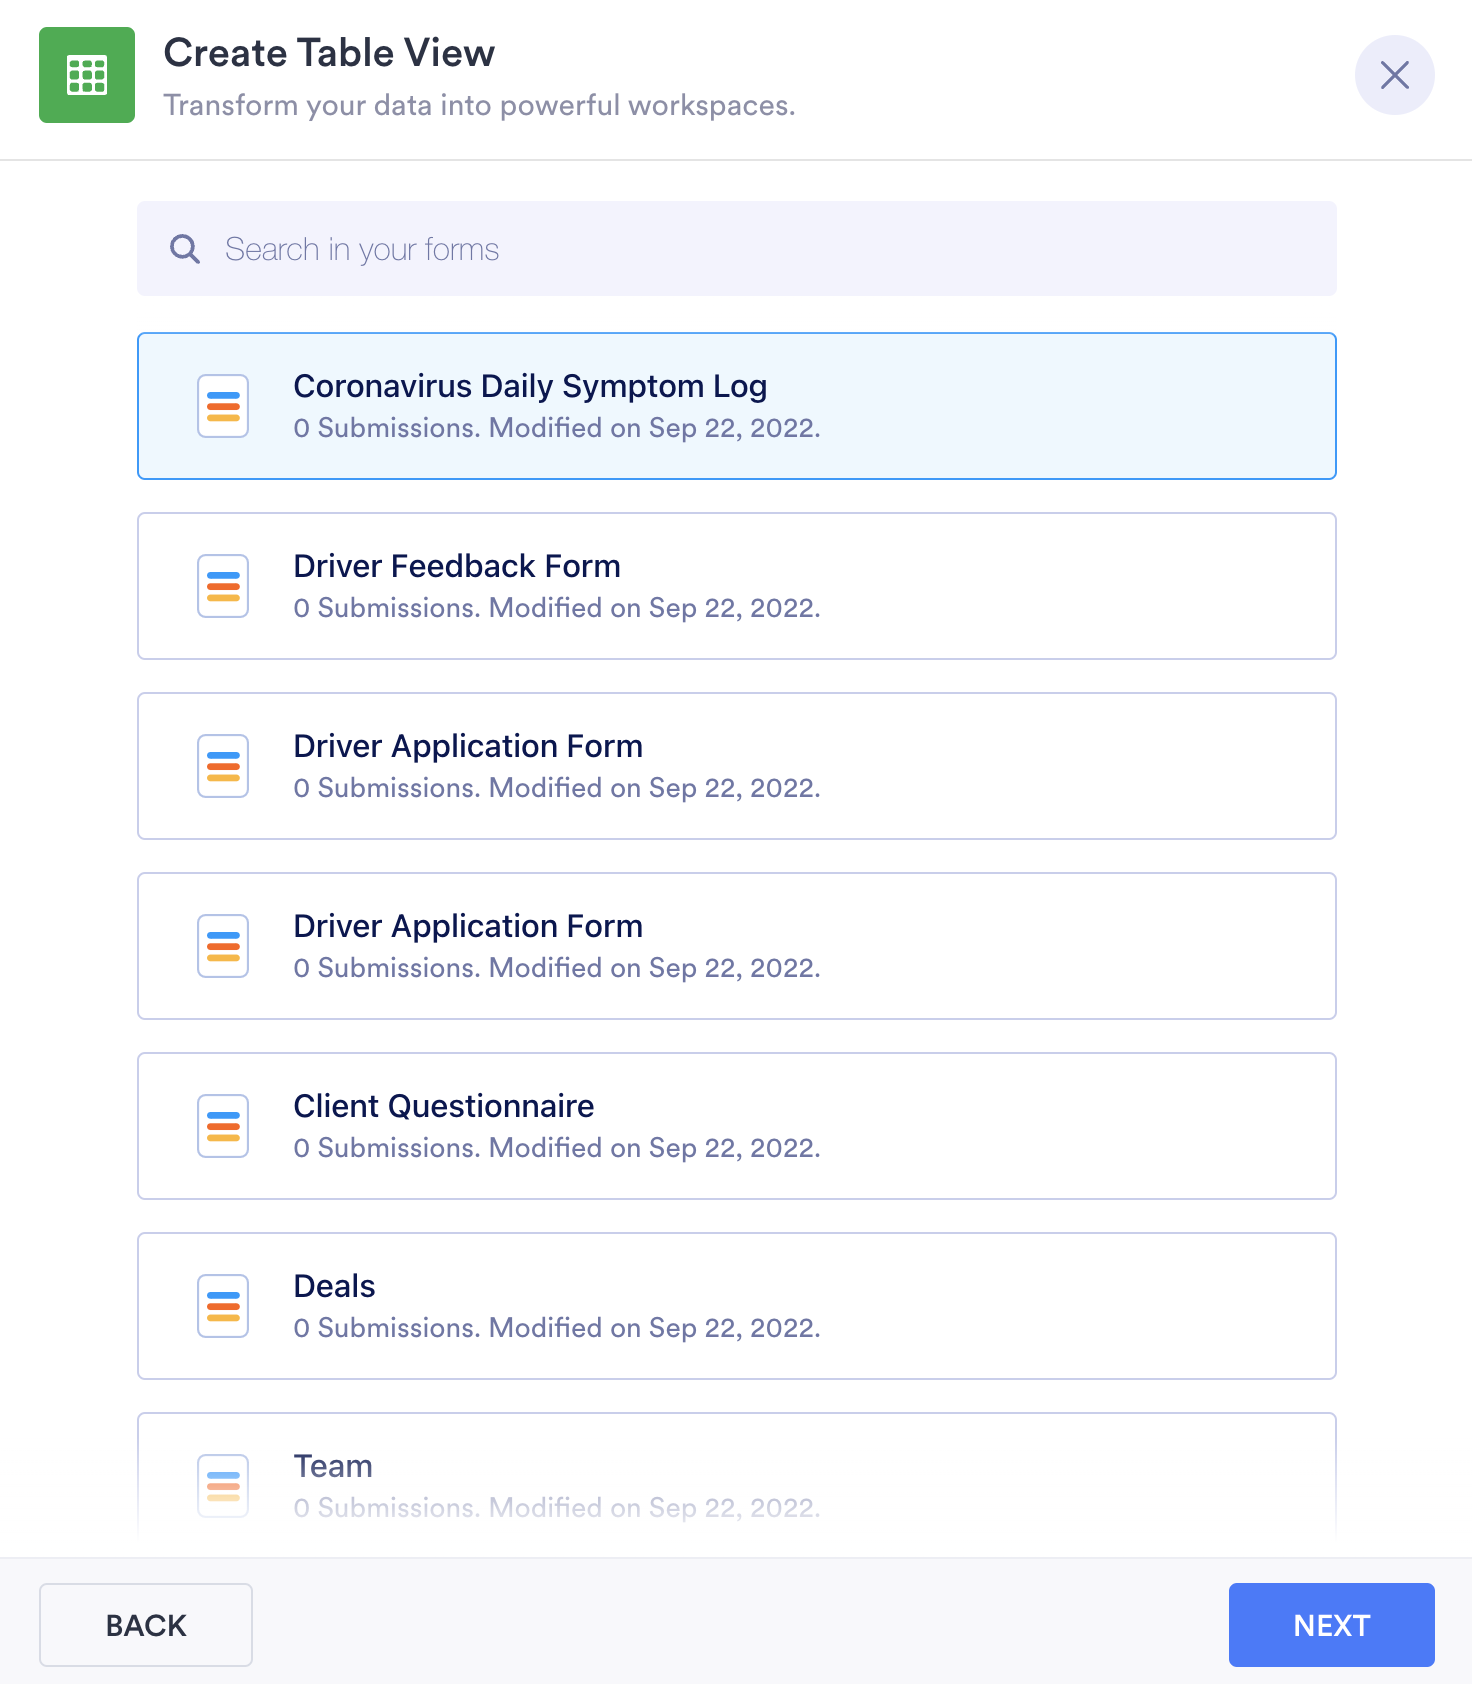Select the Client Questionnaire form title

[444, 1106]
